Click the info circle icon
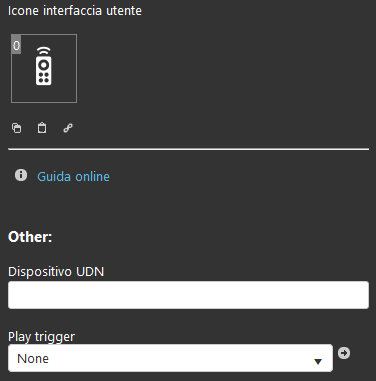 21,175
